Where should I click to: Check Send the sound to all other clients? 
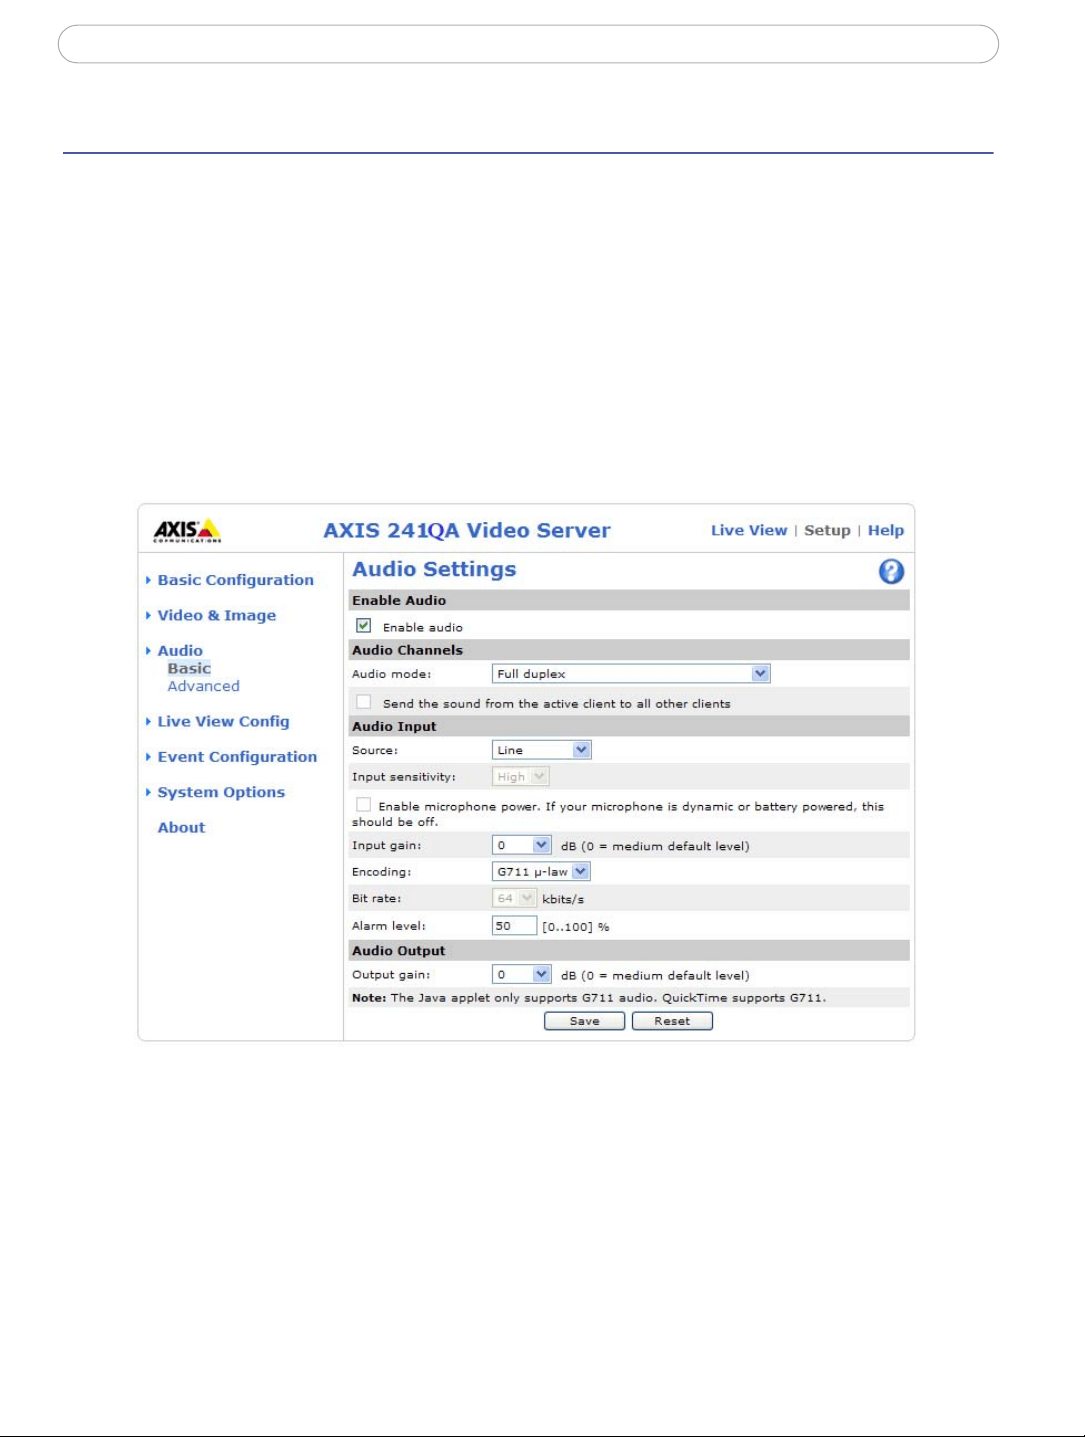coord(364,702)
